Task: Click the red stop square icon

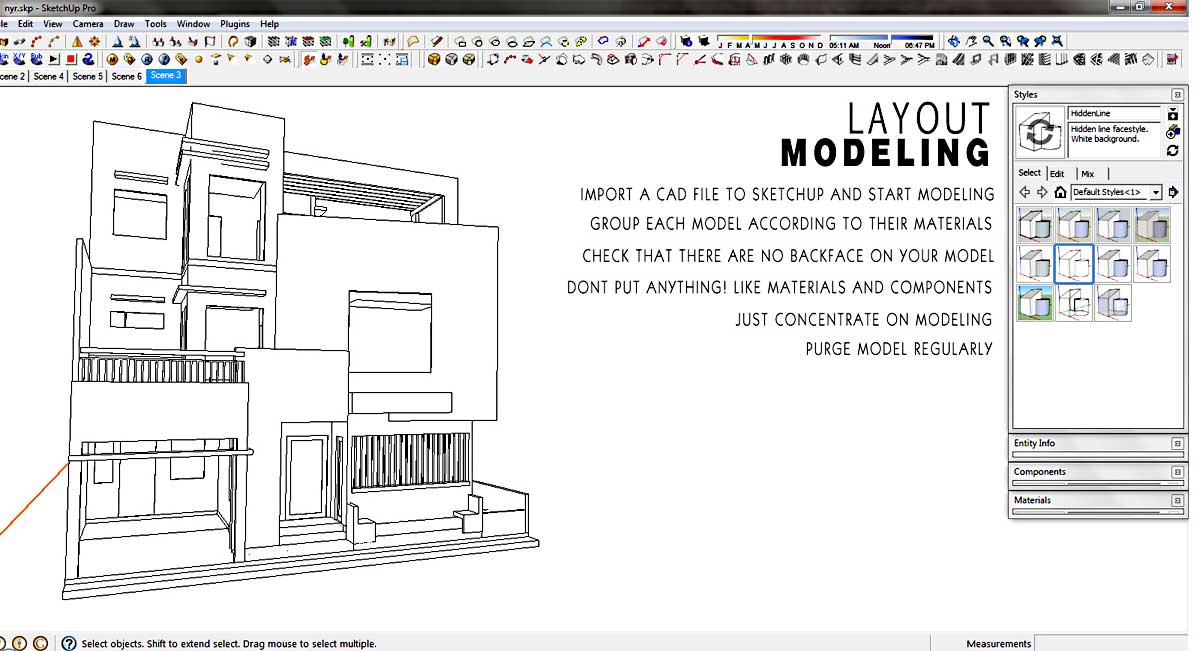Action: (71, 59)
